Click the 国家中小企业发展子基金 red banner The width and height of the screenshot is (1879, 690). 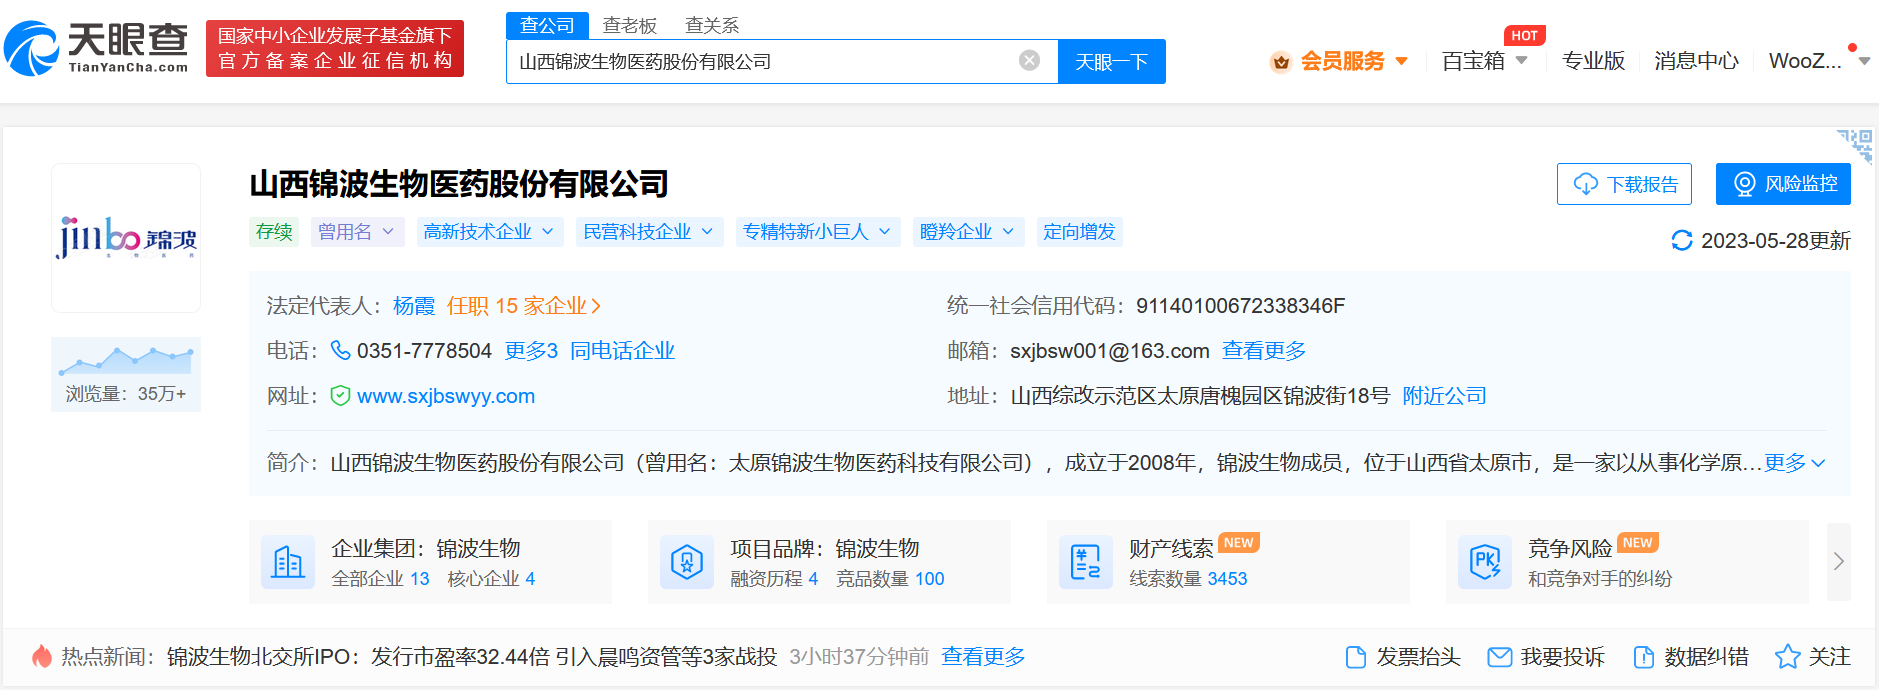[x=335, y=48]
